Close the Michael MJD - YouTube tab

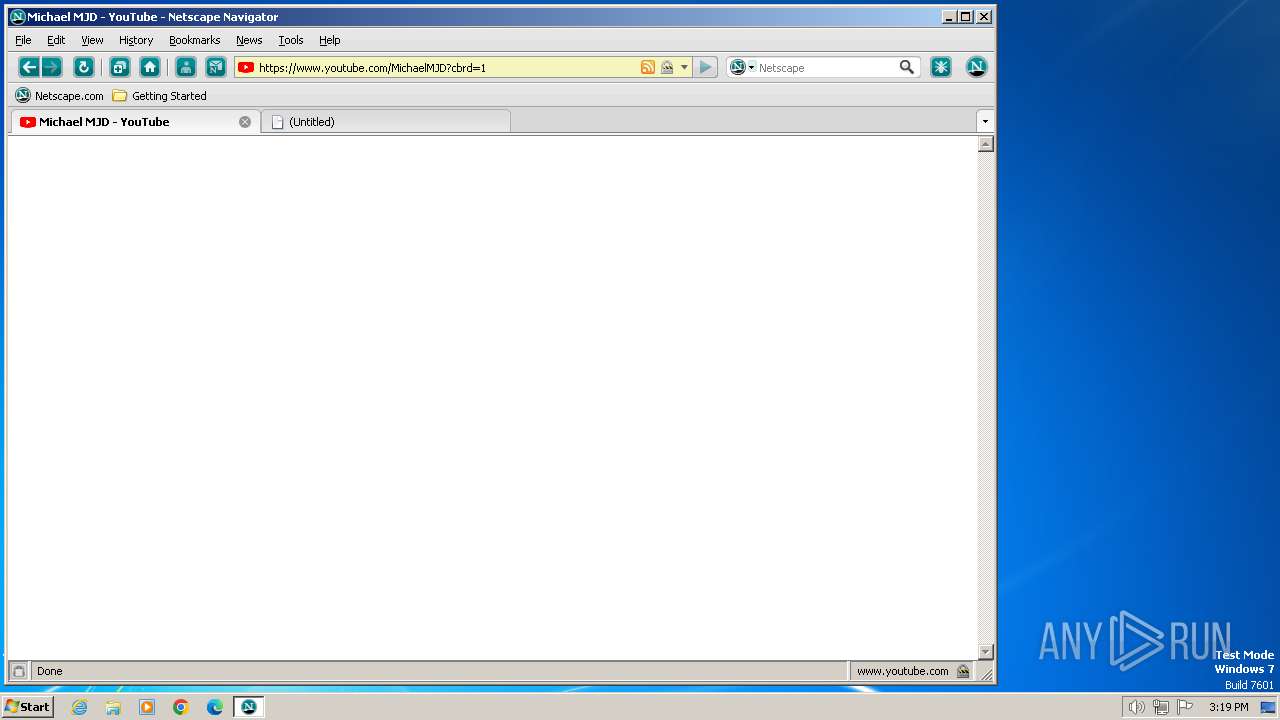point(245,122)
